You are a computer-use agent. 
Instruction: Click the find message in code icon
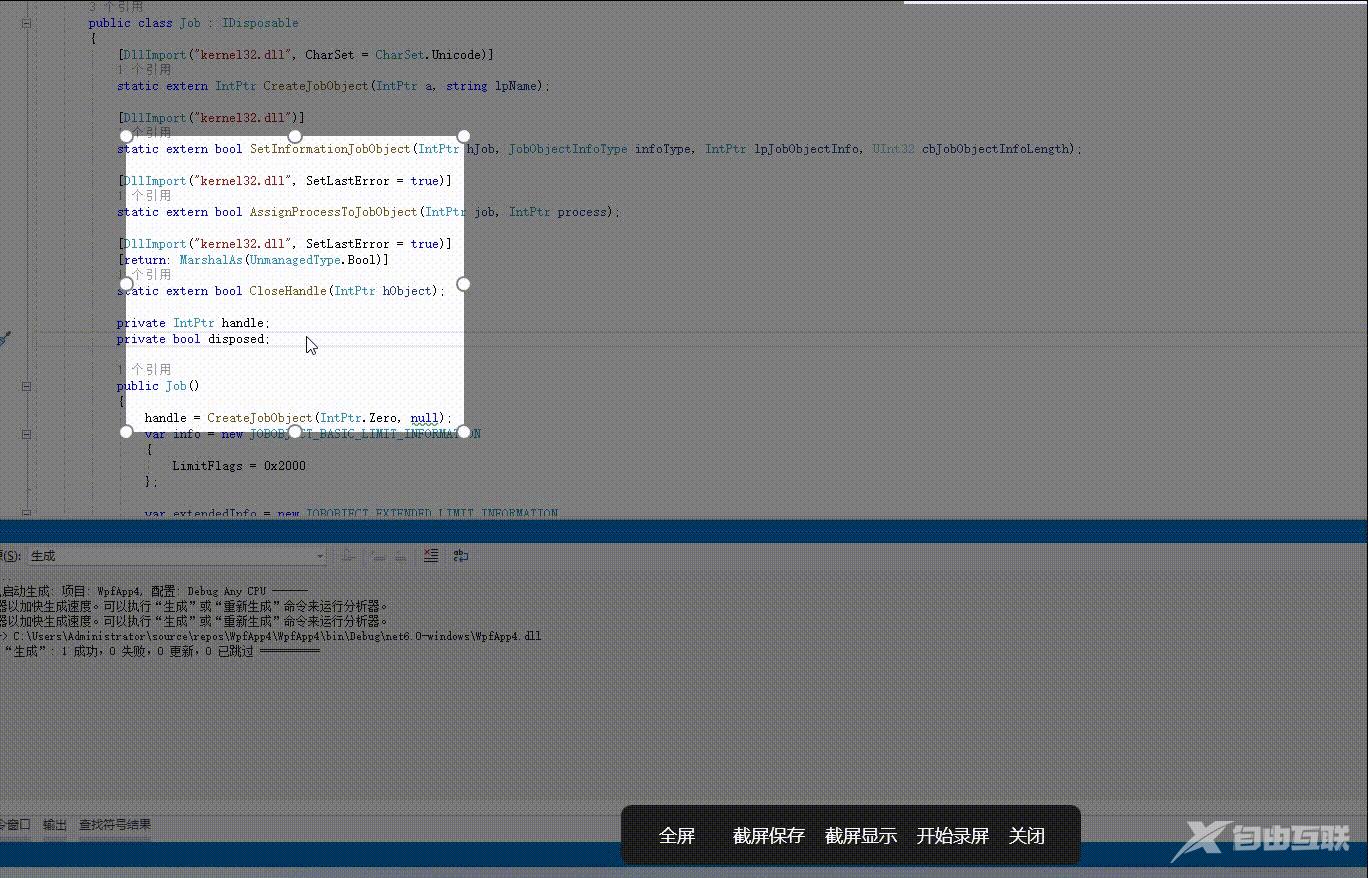pos(348,556)
